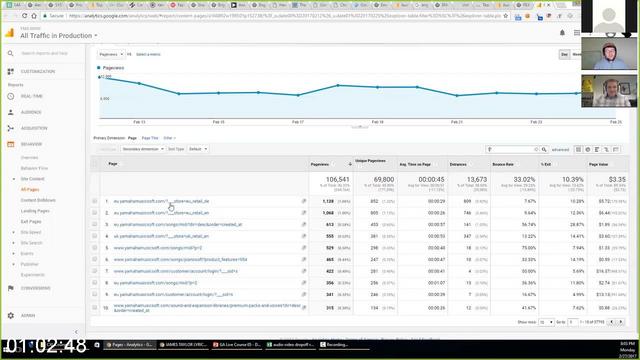The image size is (640, 360).
Task: Expand the Site Search tree item
Action: (14, 243)
